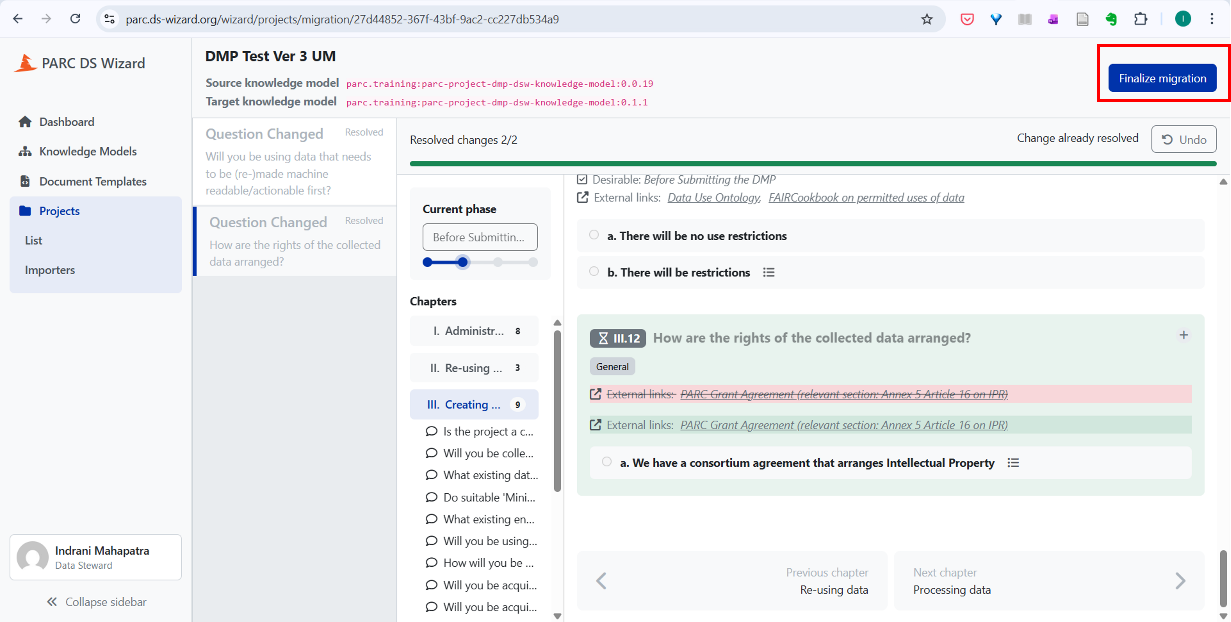1231x622 pixels.
Task: Undo the resolved change
Action: pos(1183,139)
